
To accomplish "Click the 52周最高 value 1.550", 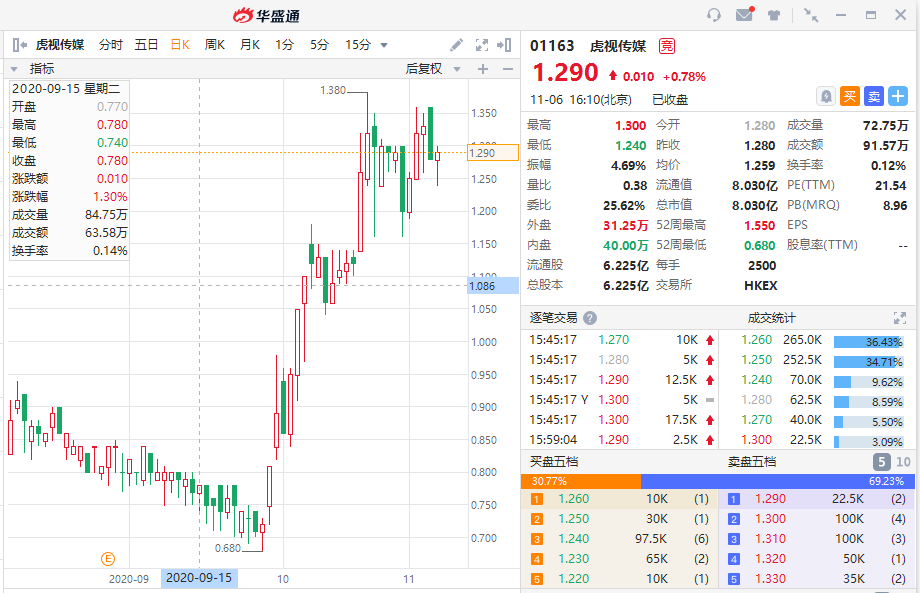I will 759,226.
